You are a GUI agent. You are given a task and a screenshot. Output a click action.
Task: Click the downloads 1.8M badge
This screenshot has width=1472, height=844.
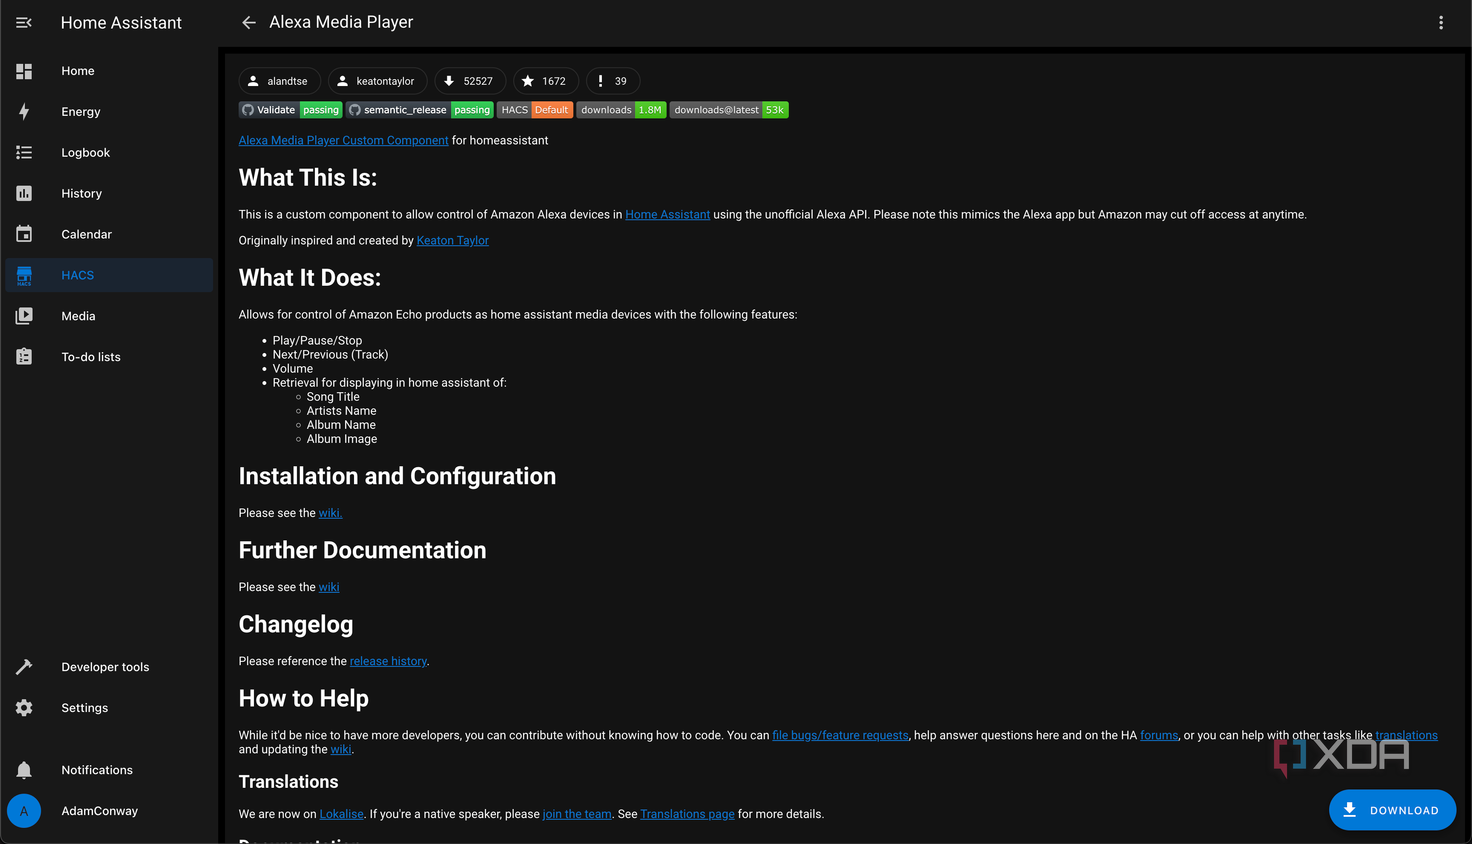point(621,110)
